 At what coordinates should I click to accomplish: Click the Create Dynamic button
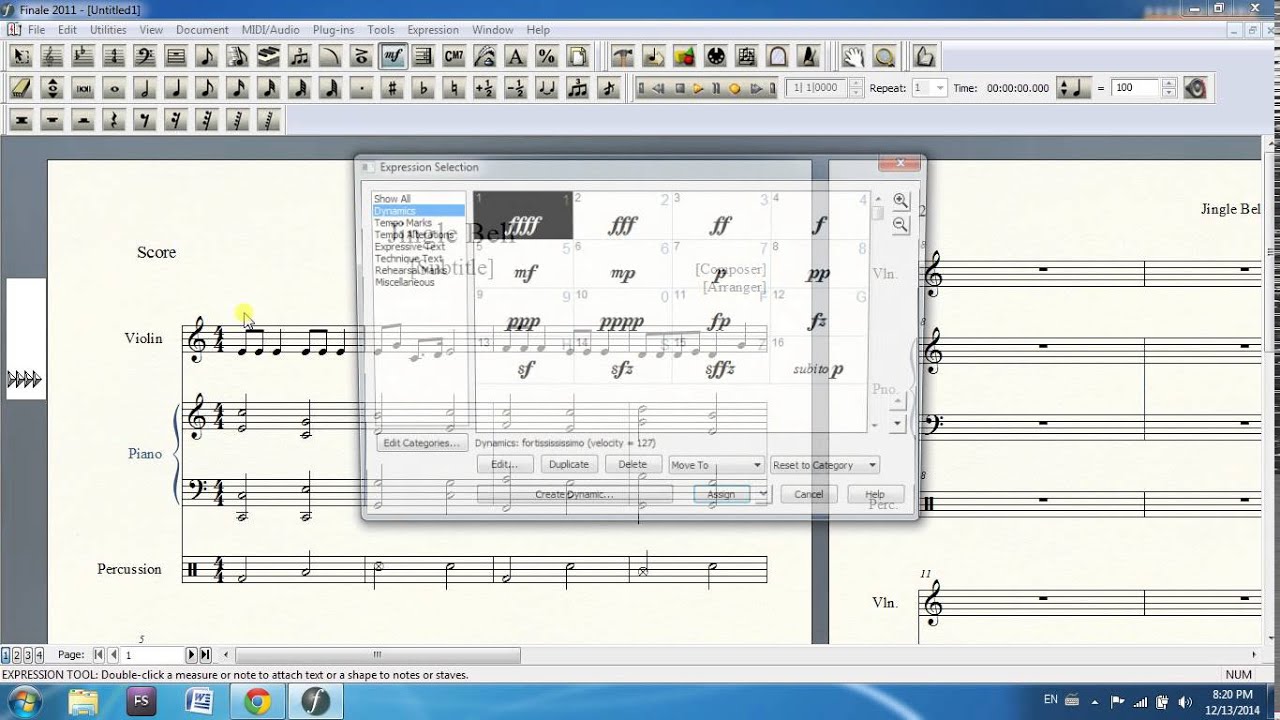coord(575,494)
